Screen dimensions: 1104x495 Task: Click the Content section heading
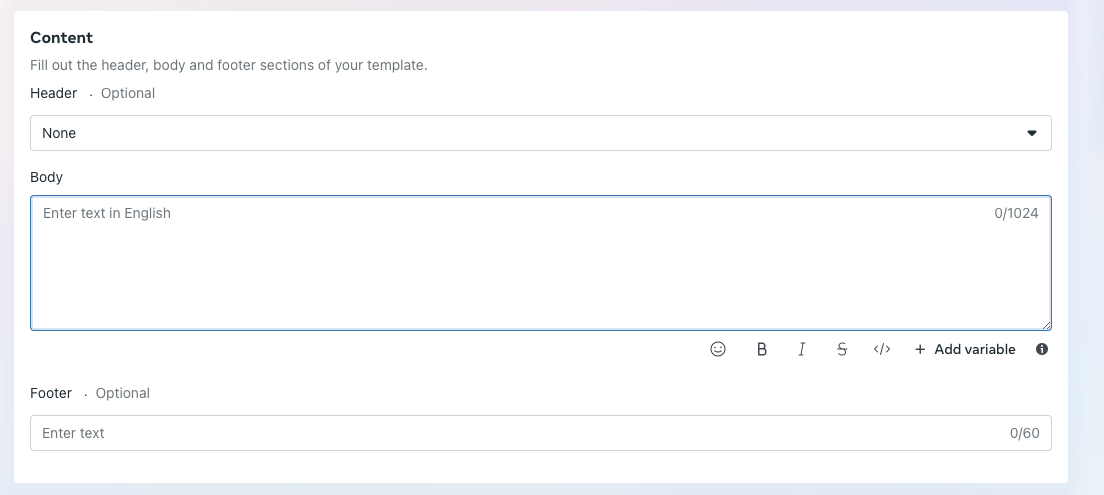coord(62,38)
